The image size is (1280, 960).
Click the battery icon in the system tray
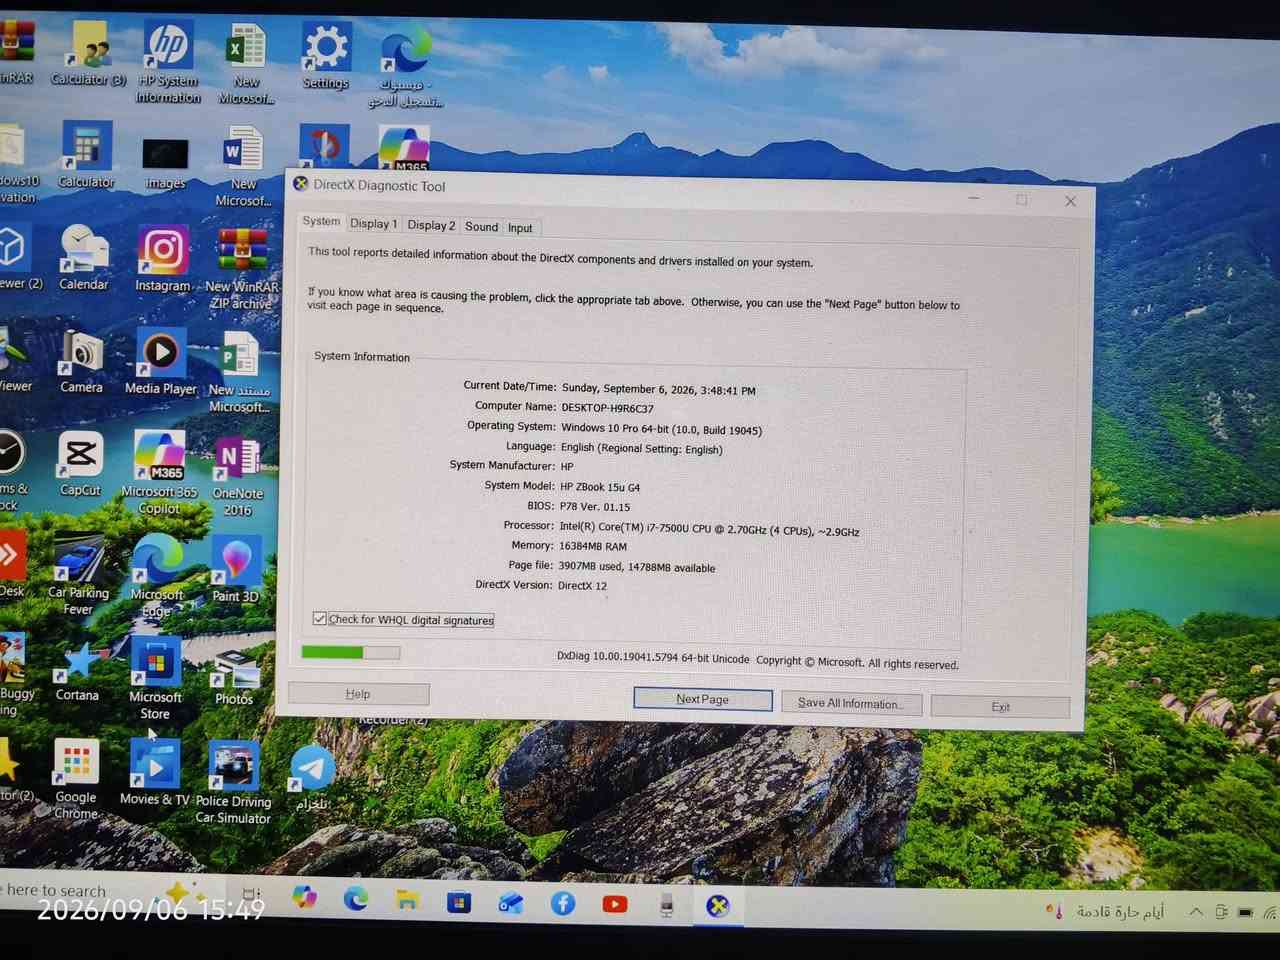coord(1245,912)
